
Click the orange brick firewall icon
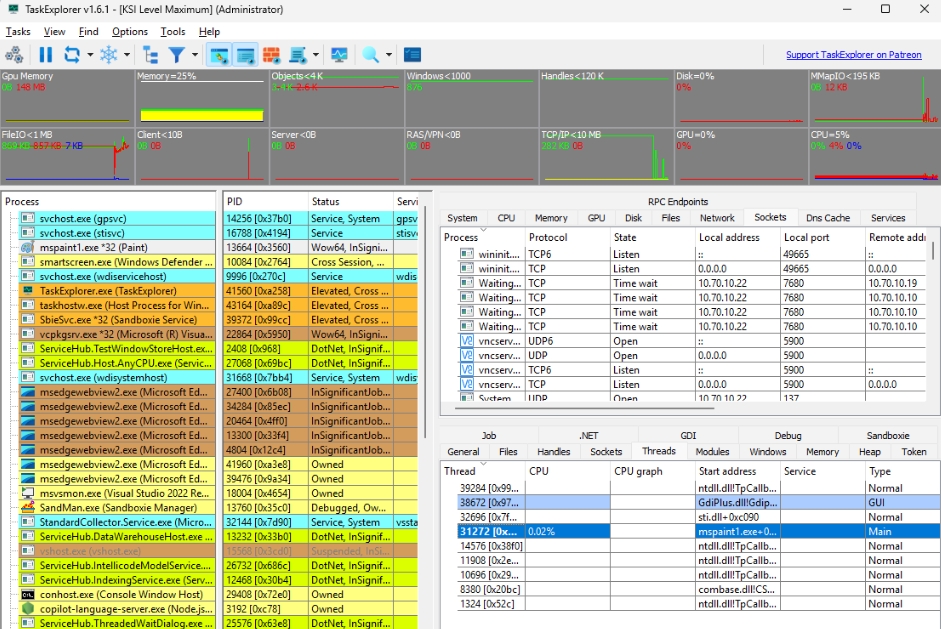(271, 55)
